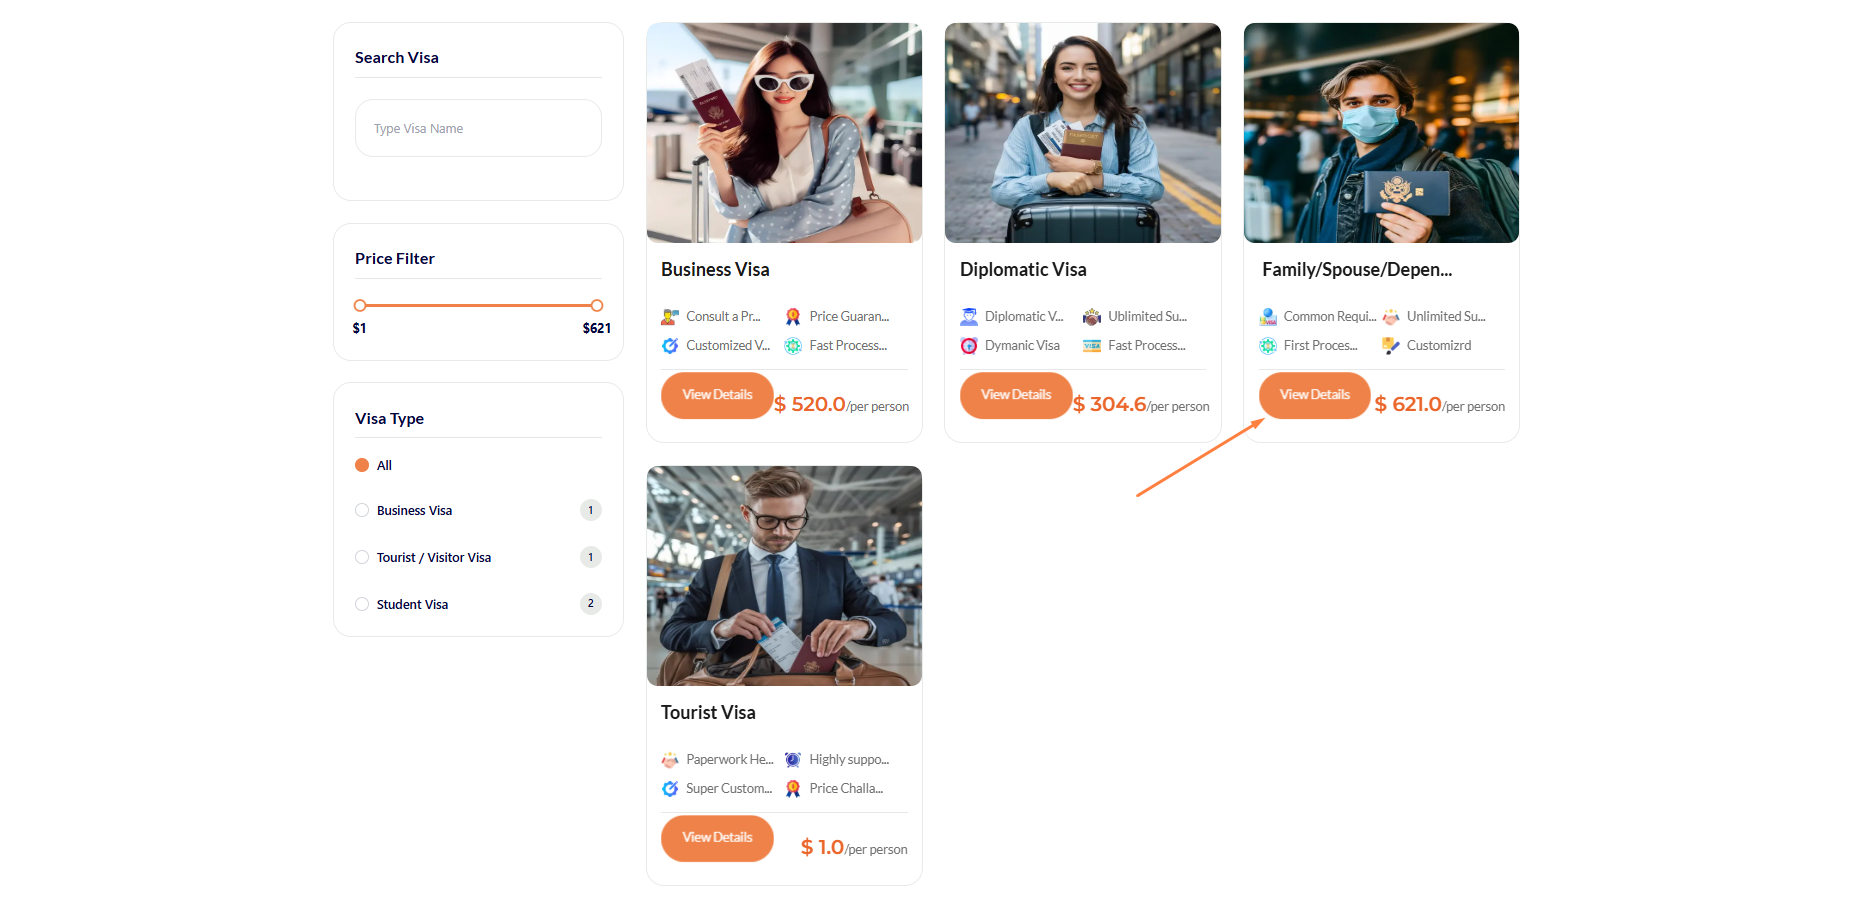This screenshot has height=906, width=1851.
Task: Select the Student Visa radio filter
Action: 362,604
